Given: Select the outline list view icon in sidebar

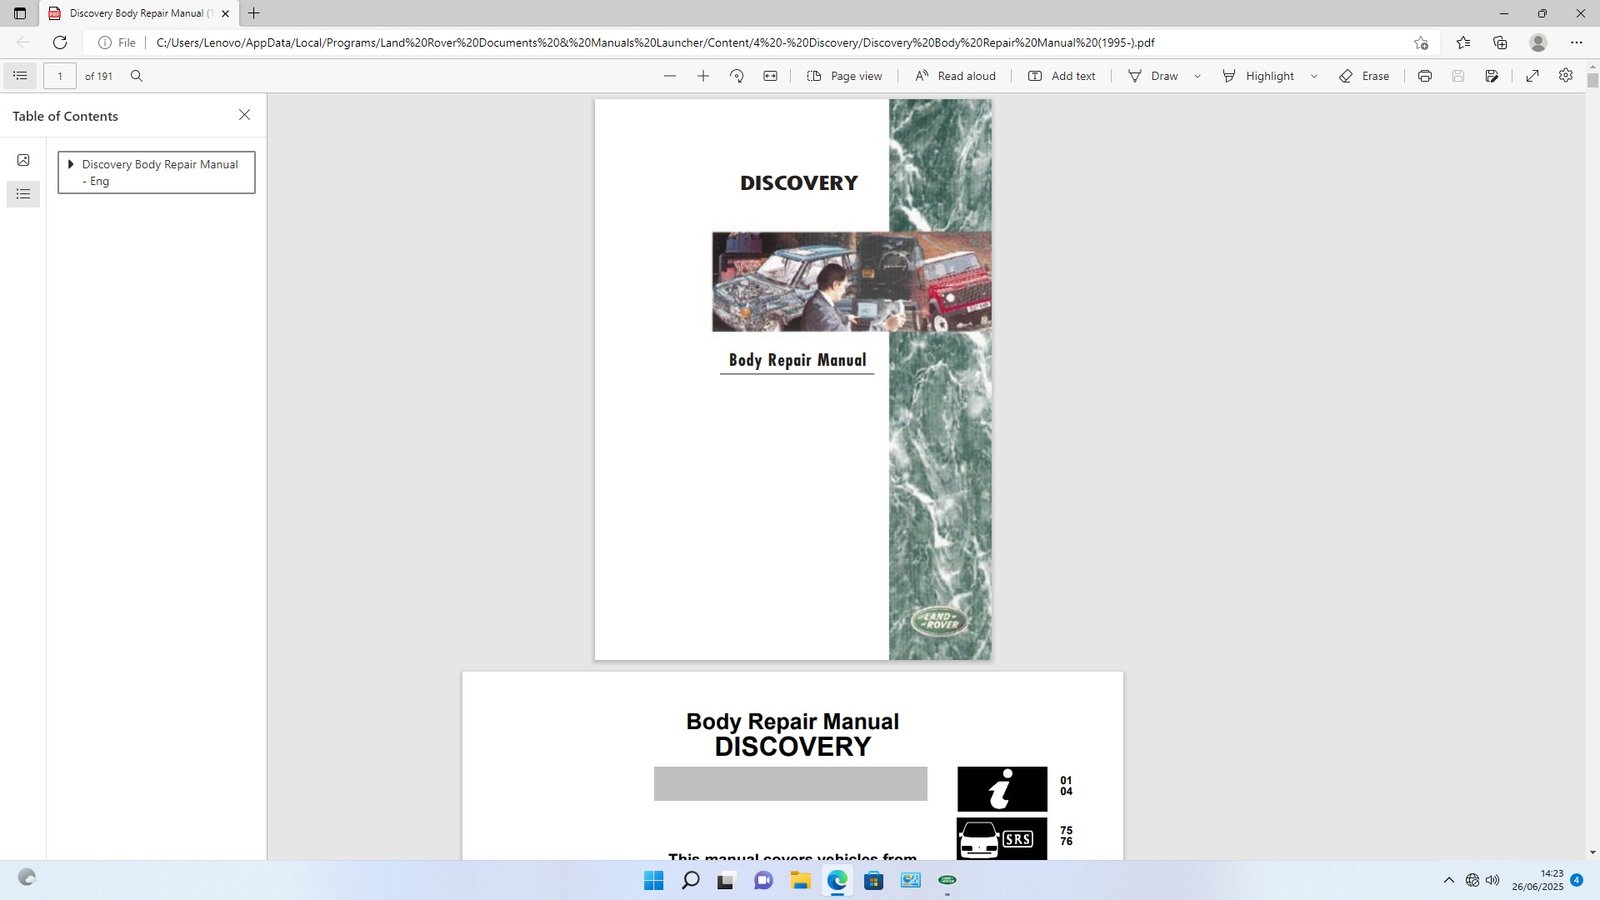Looking at the screenshot, I should click(x=23, y=194).
